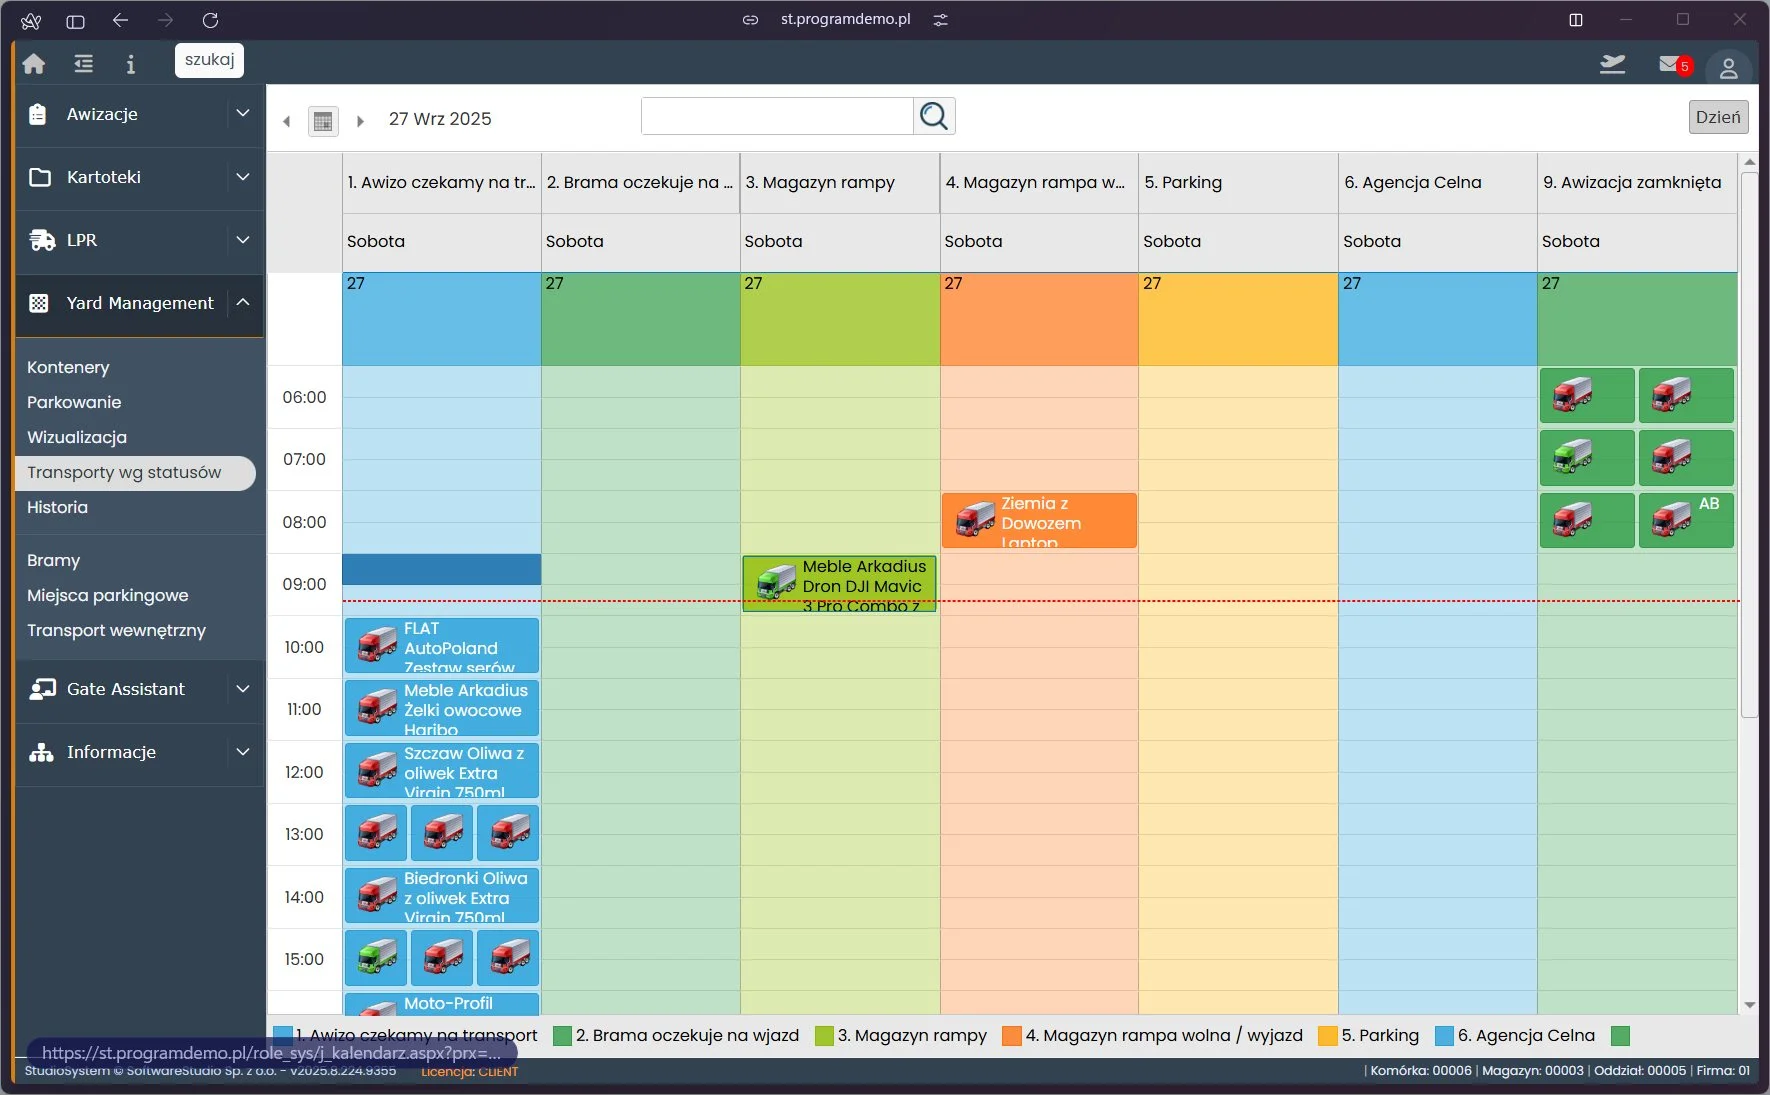Viewport: 1770px width, 1095px height.
Task: Open Kontenery in the sidebar
Action: 68,367
